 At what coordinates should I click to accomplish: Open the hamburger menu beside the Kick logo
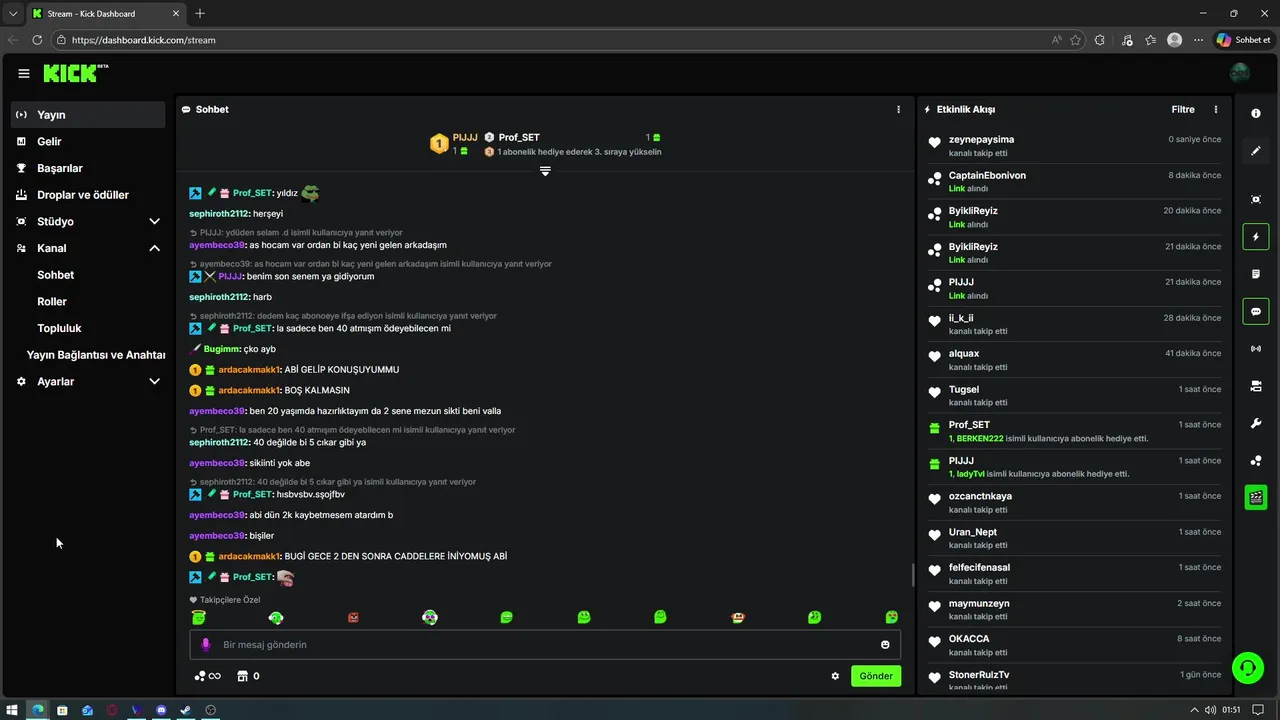point(23,73)
